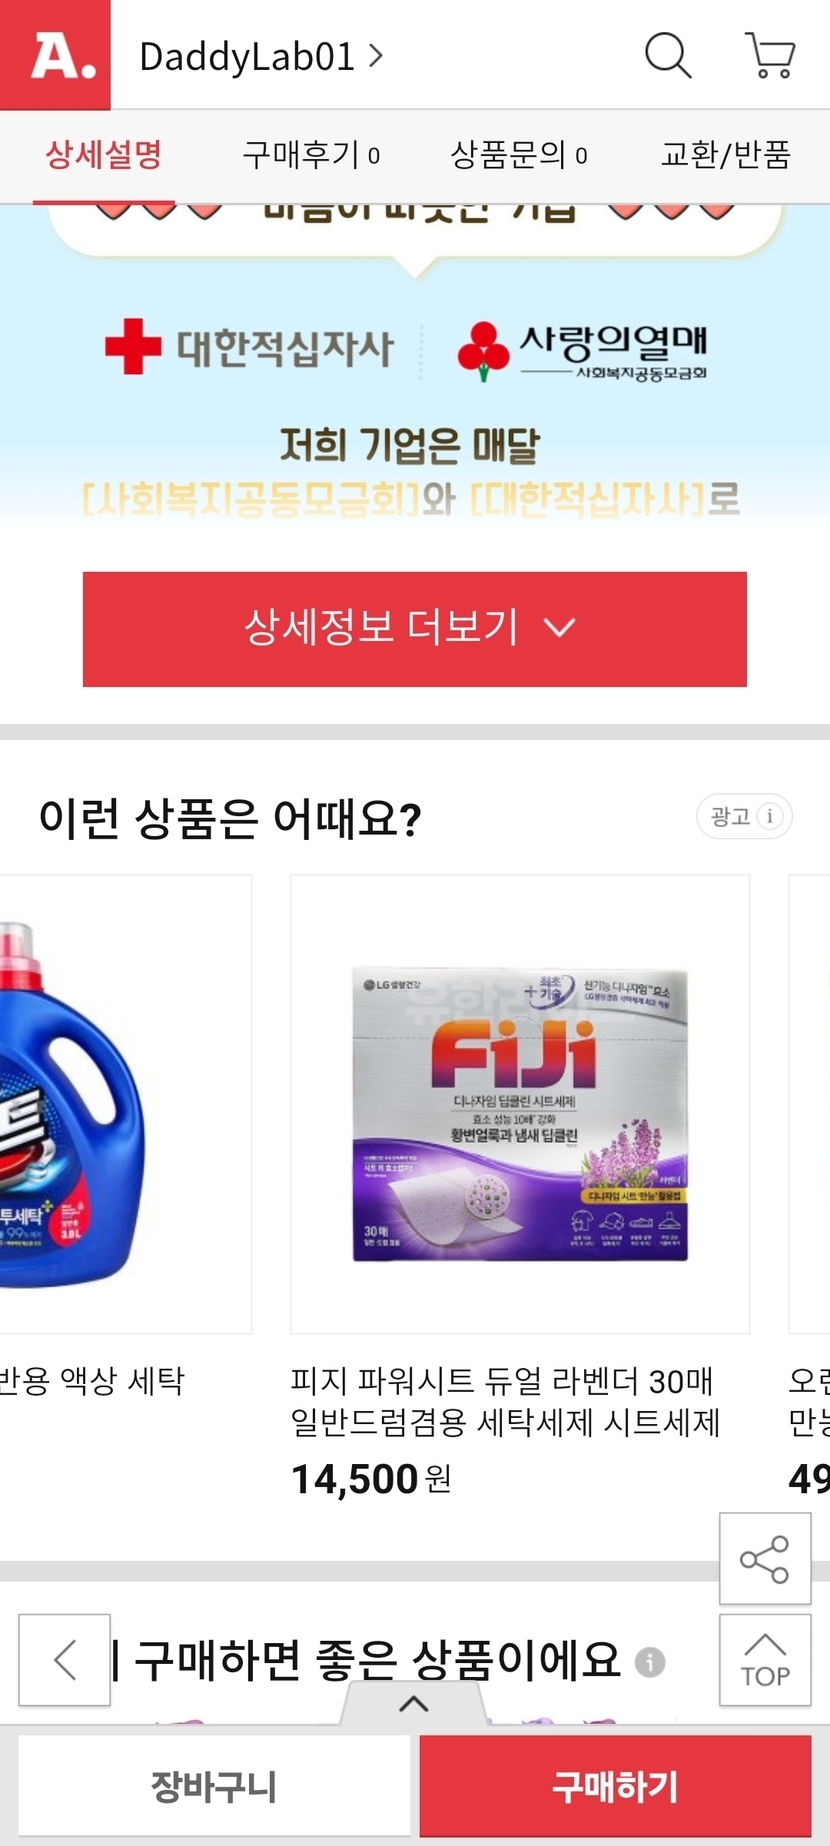Jump to top with TOP button
This screenshot has height=1846, width=830.
click(765, 1660)
